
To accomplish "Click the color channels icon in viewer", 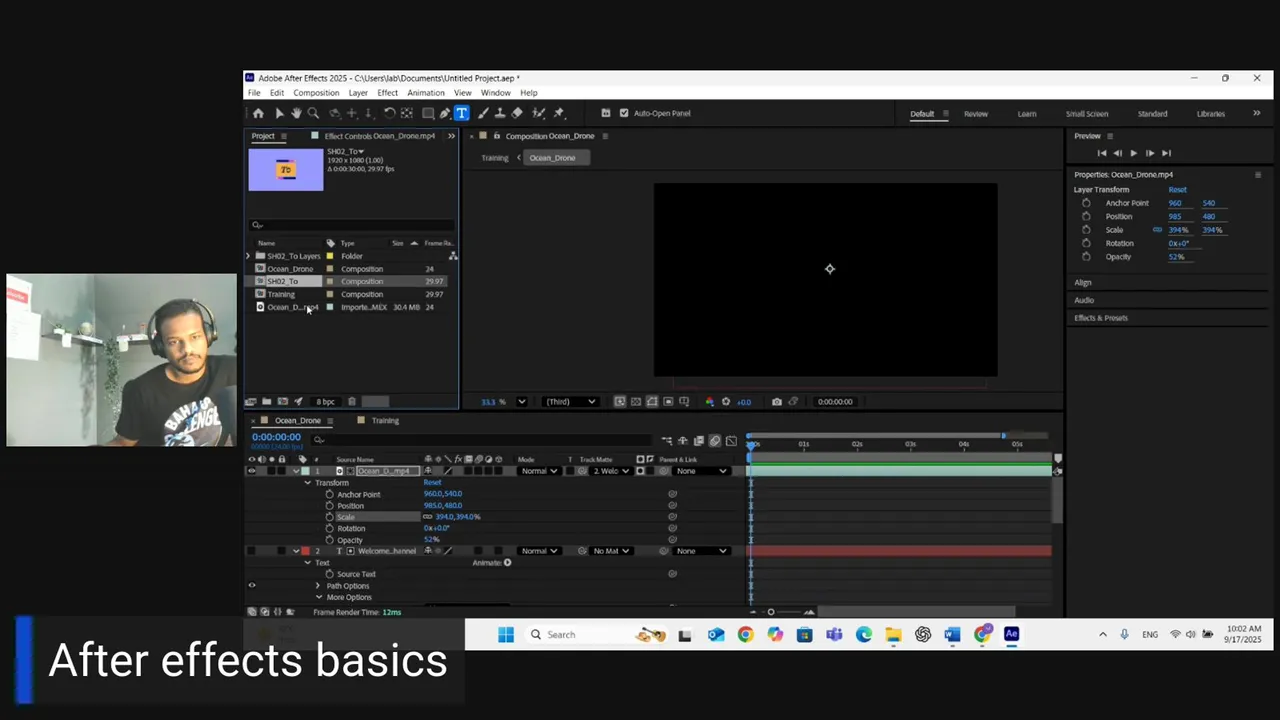I will click(709, 402).
